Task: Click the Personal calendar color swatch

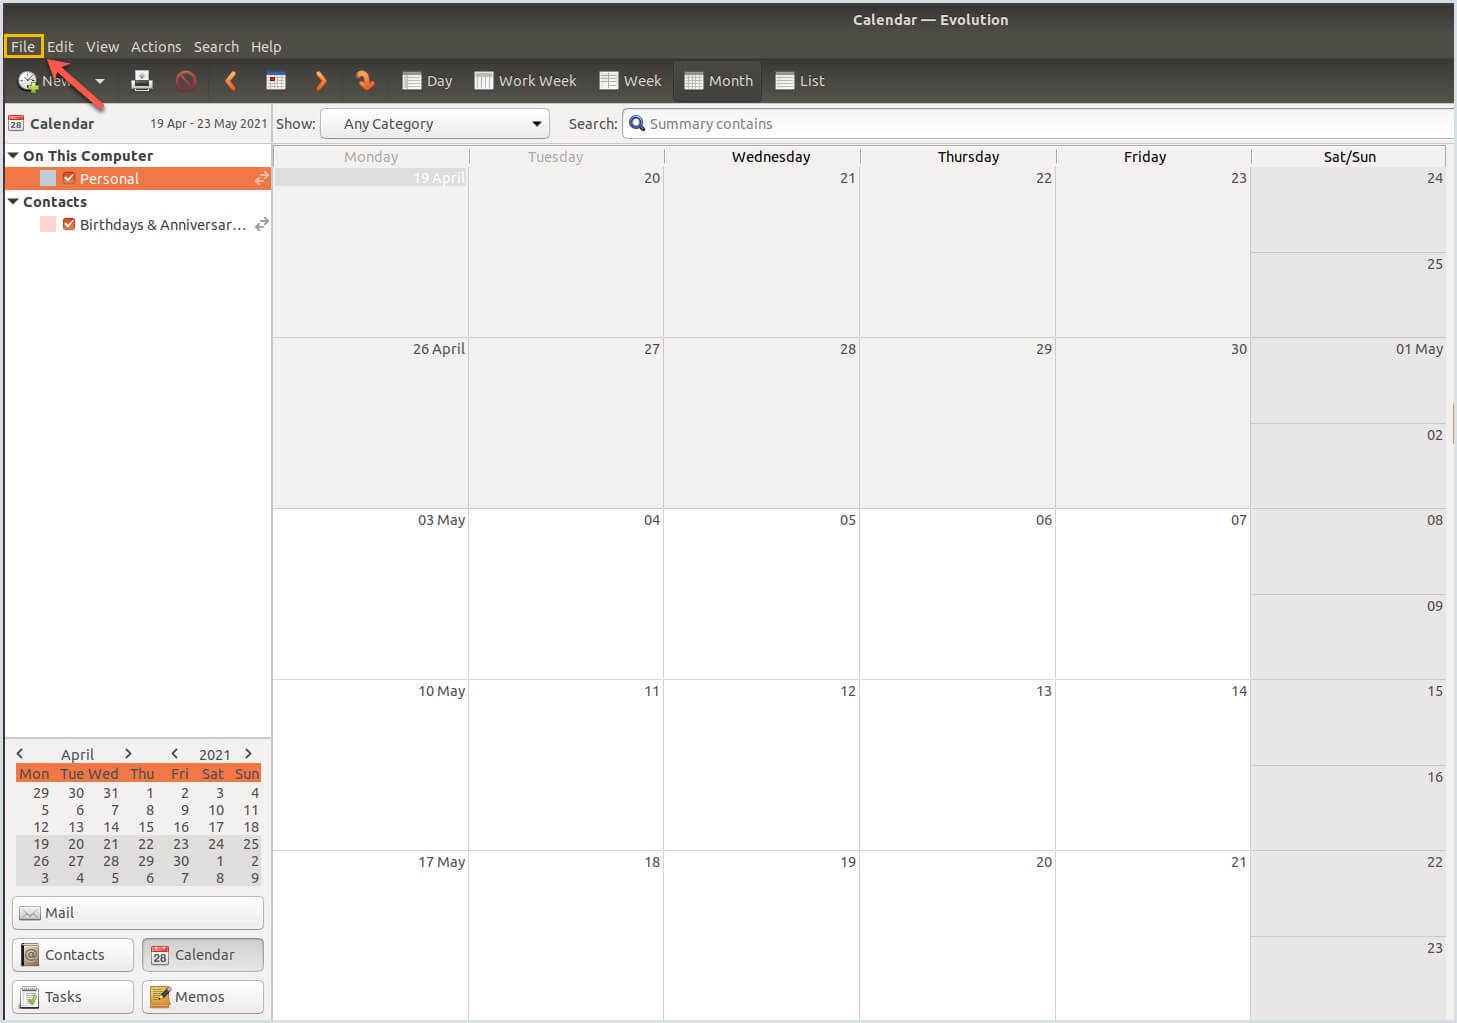Action: (x=48, y=178)
